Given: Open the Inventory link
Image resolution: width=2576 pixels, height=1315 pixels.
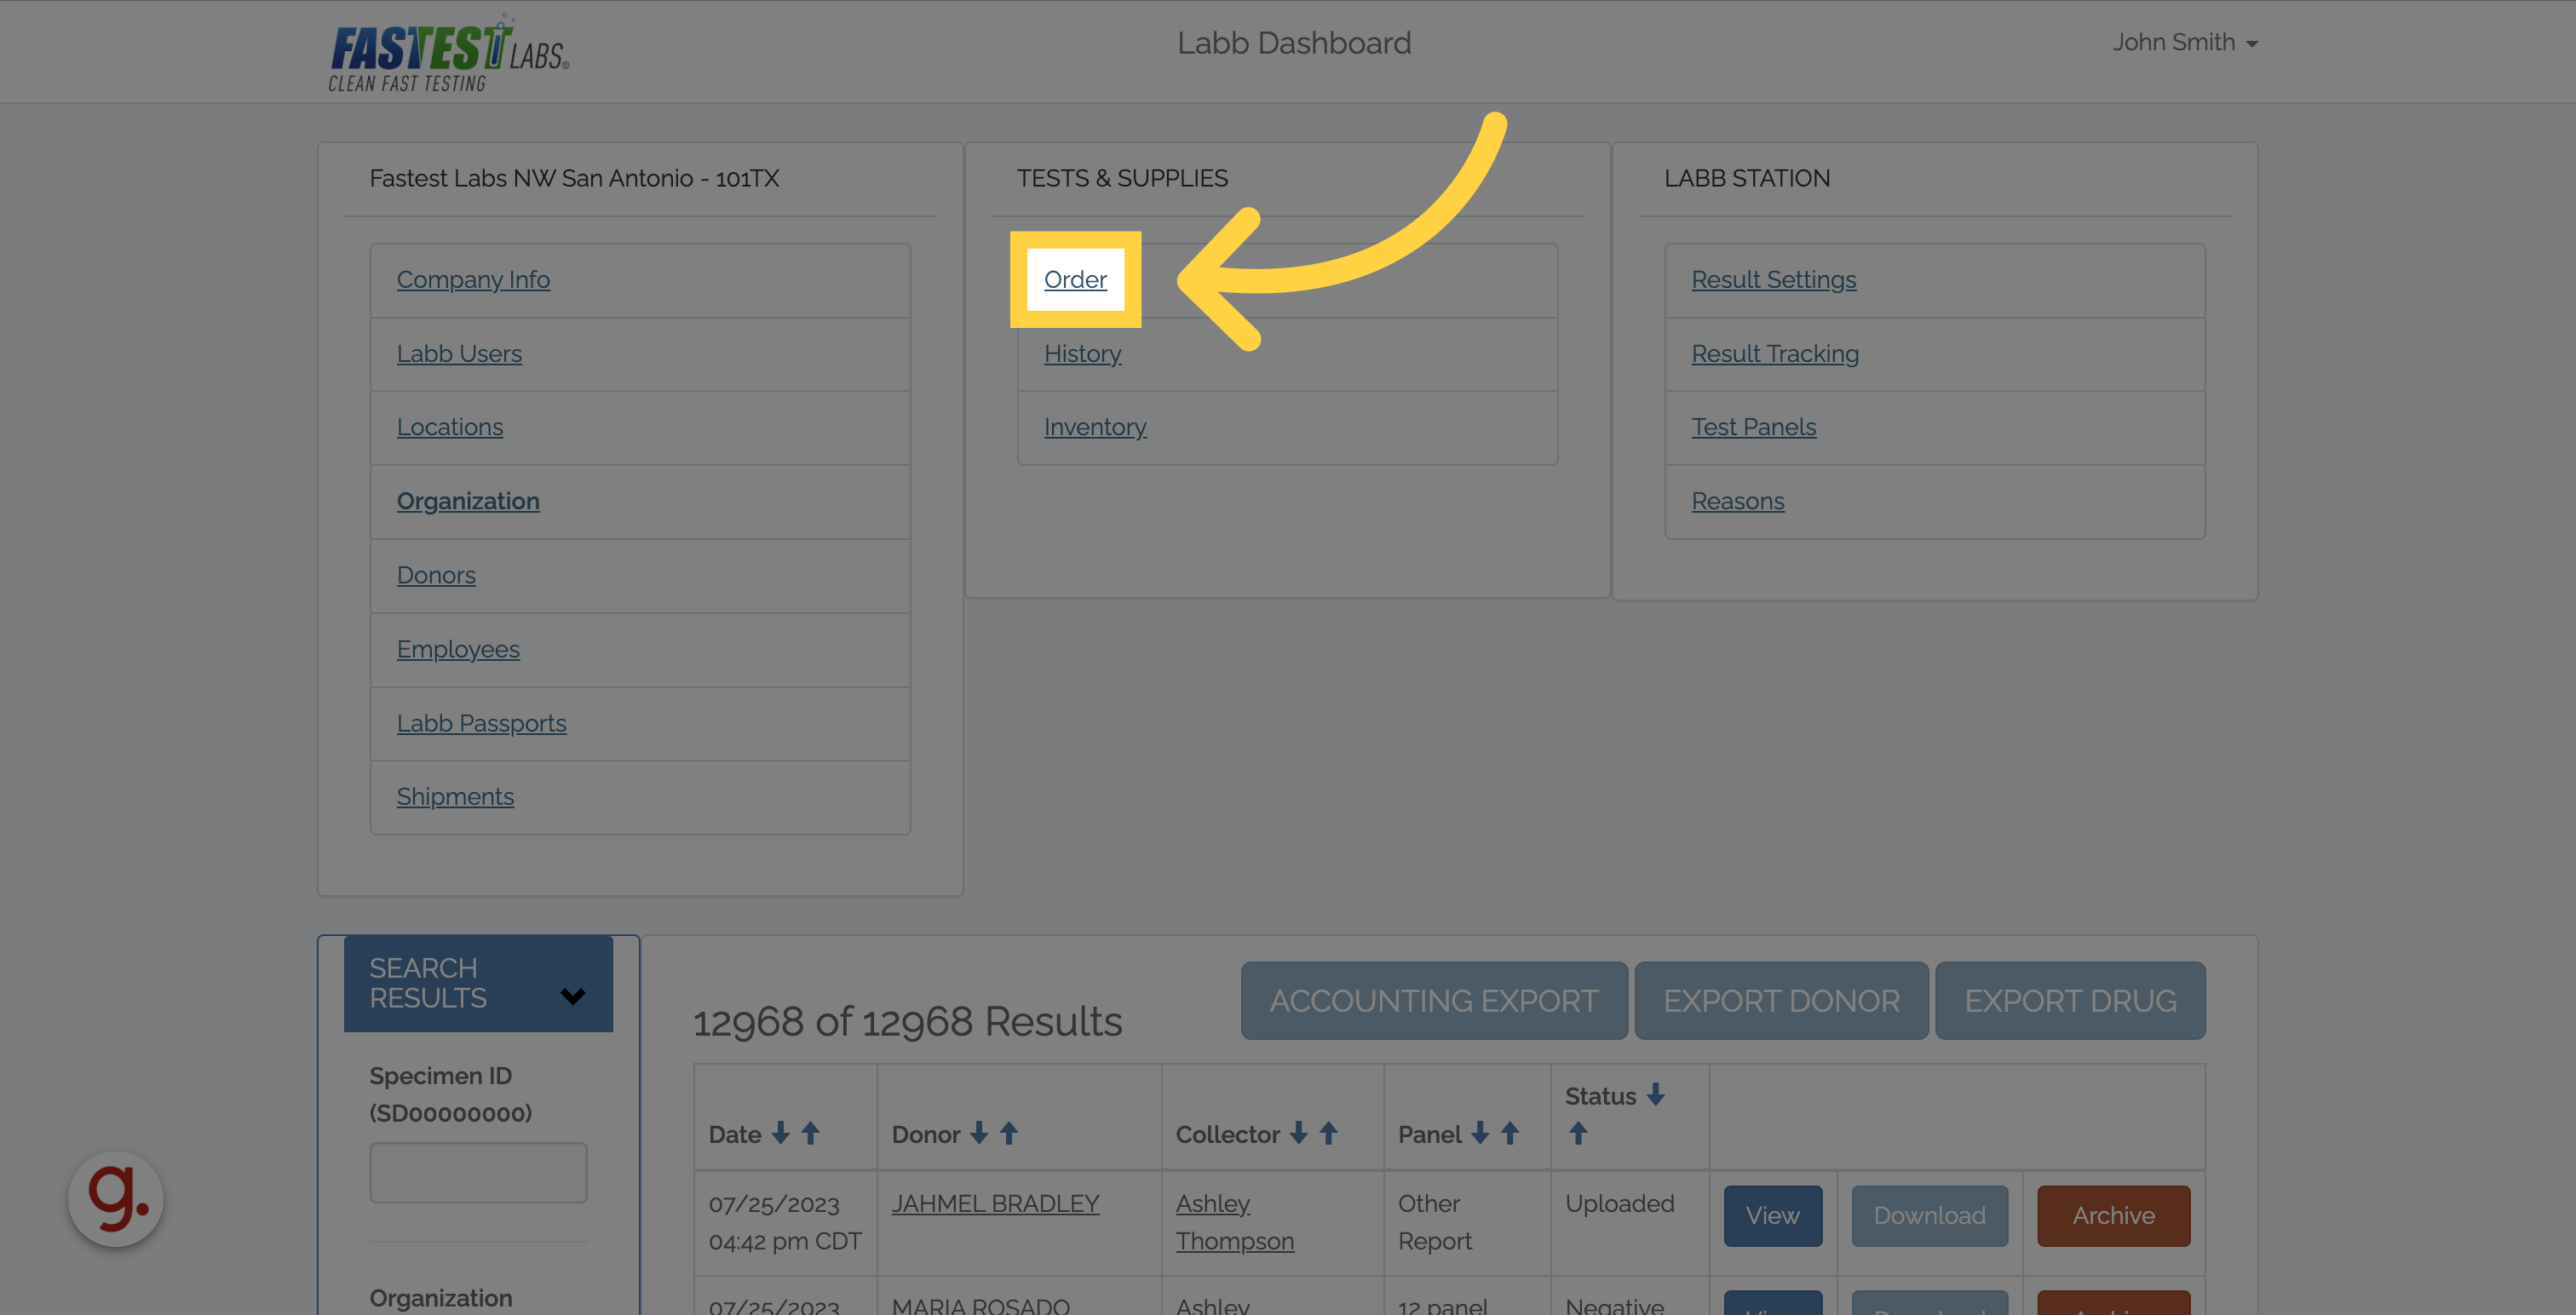Looking at the screenshot, I should pos(1095,427).
